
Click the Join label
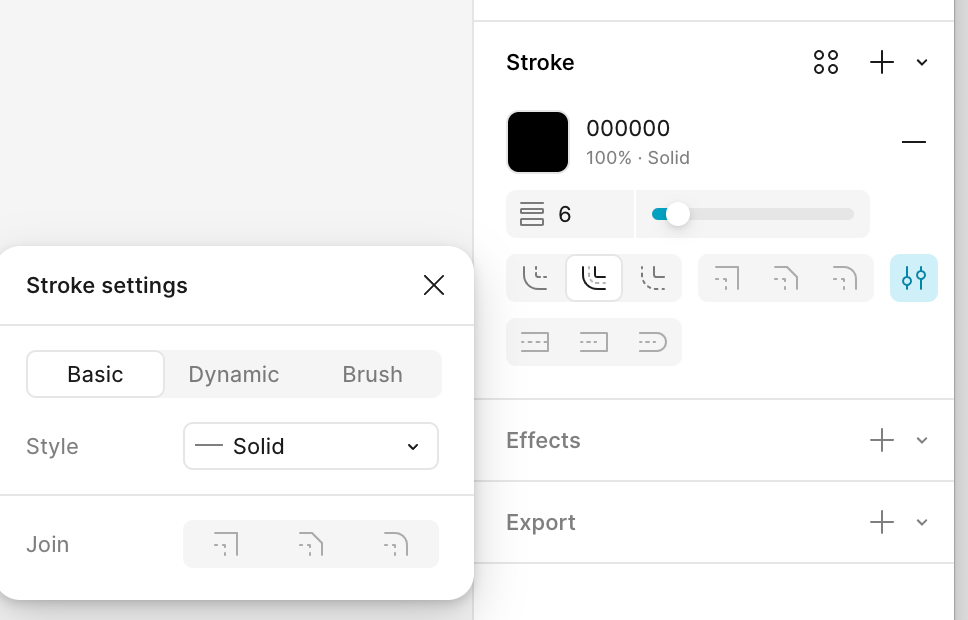point(48,544)
